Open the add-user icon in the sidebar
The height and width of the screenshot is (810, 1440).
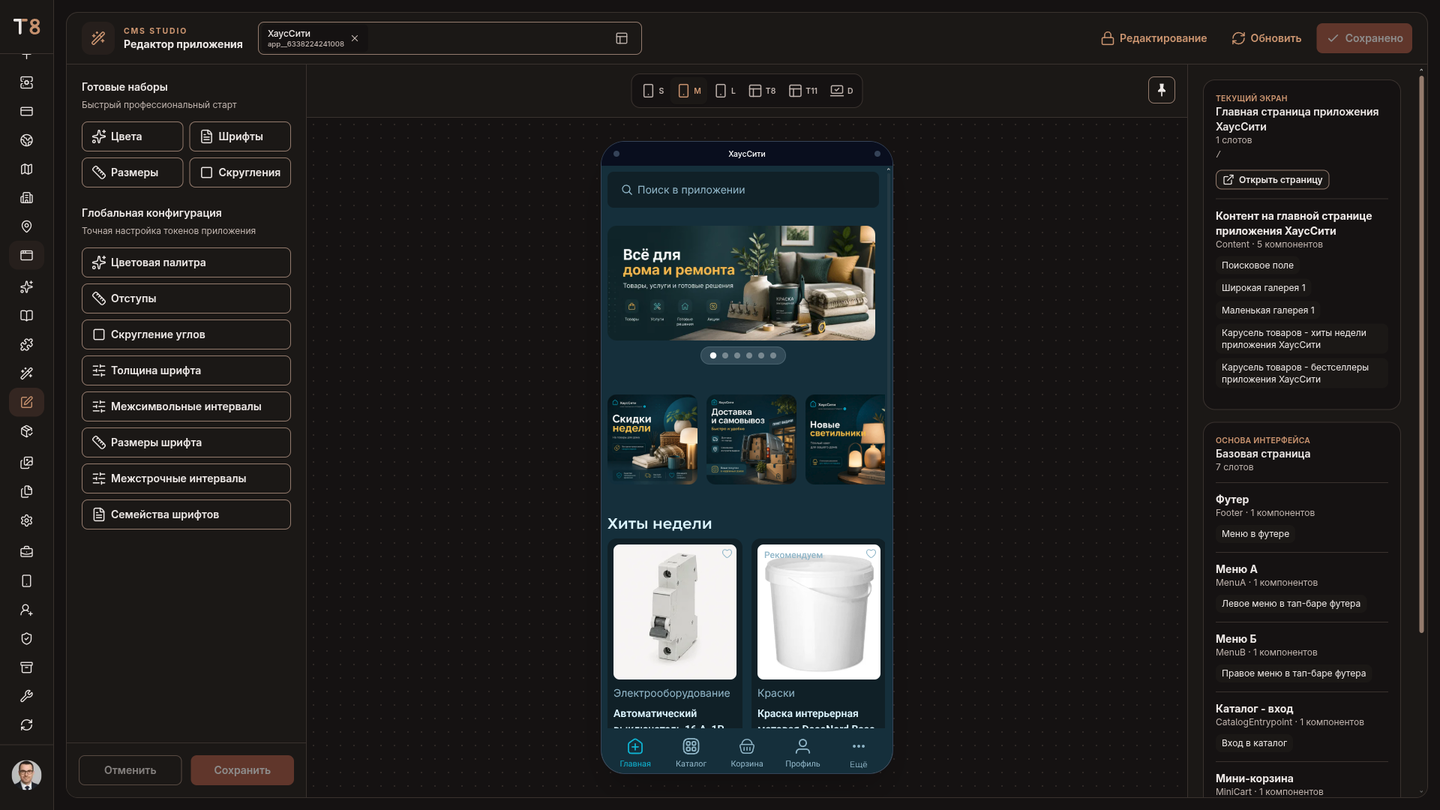(27, 609)
